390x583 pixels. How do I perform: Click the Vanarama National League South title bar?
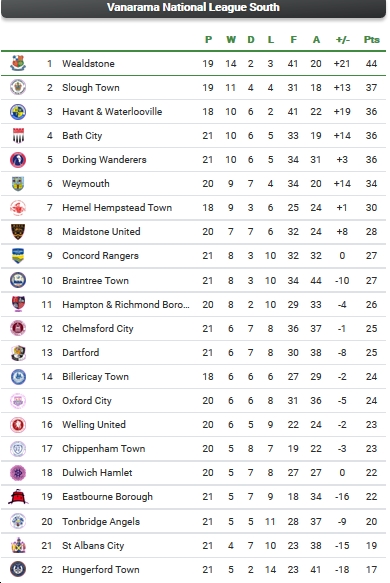coord(193,8)
